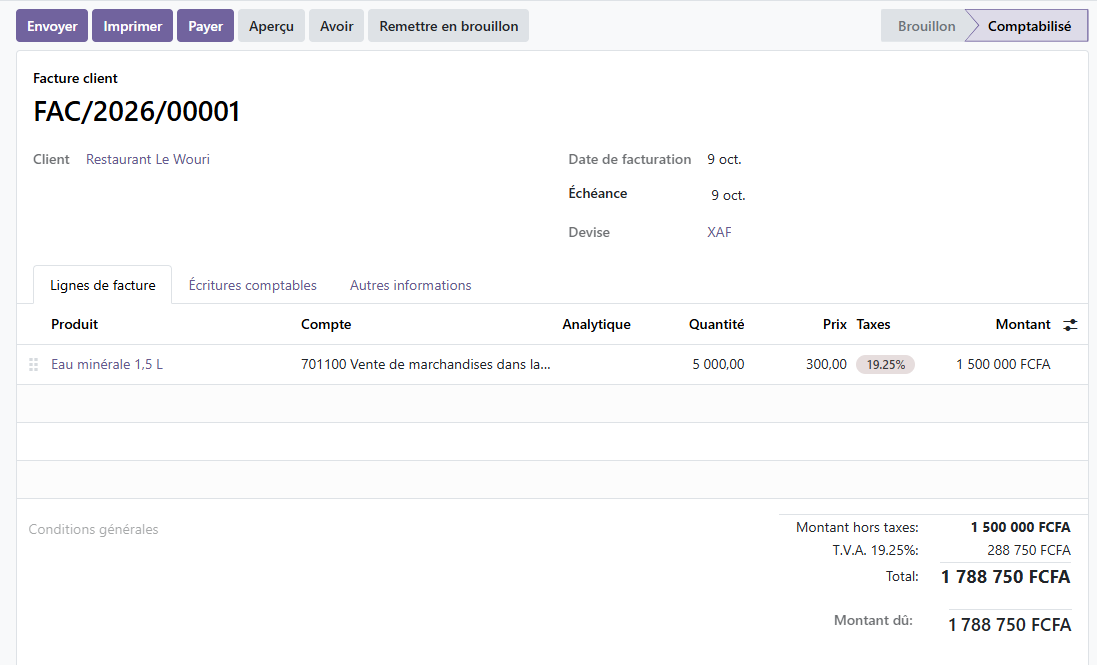The width and height of the screenshot is (1097, 665).
Task: Open the Autres informations tab
Action: pos(411,285)
